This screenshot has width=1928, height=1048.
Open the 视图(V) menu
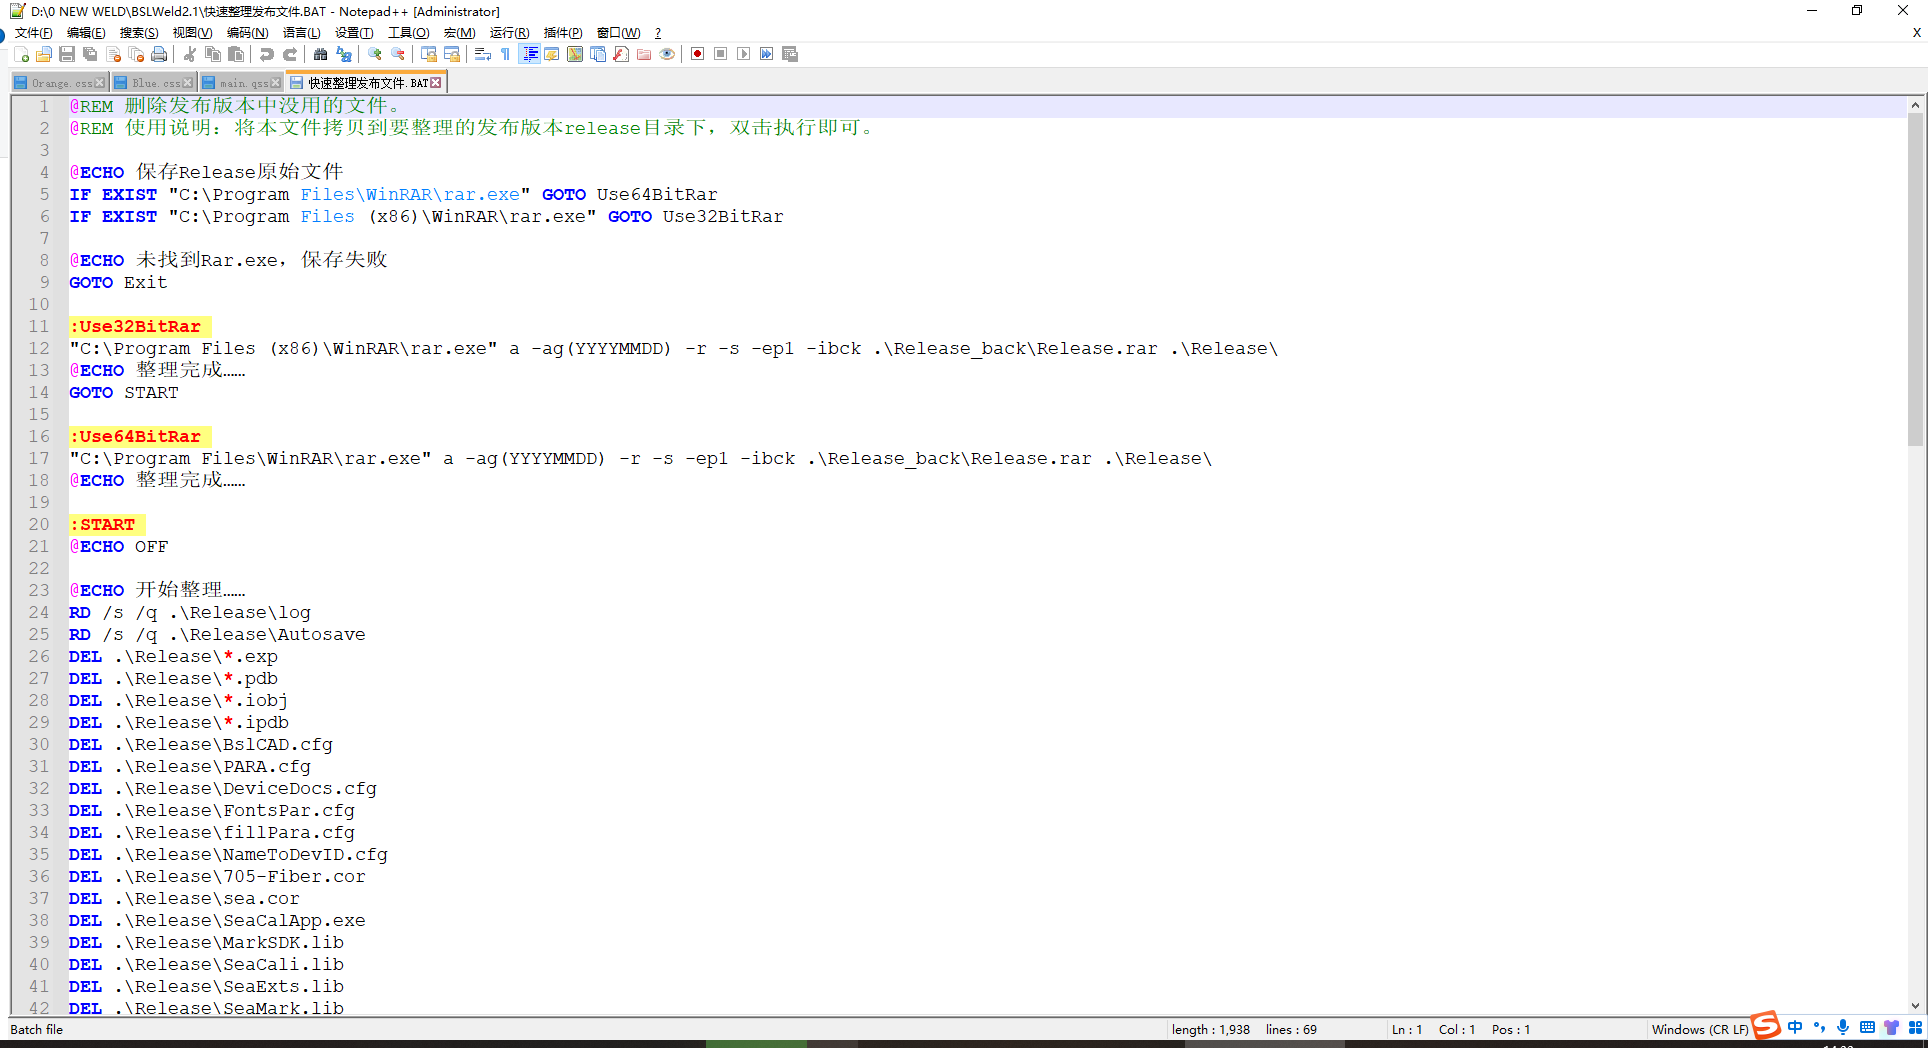192,33
